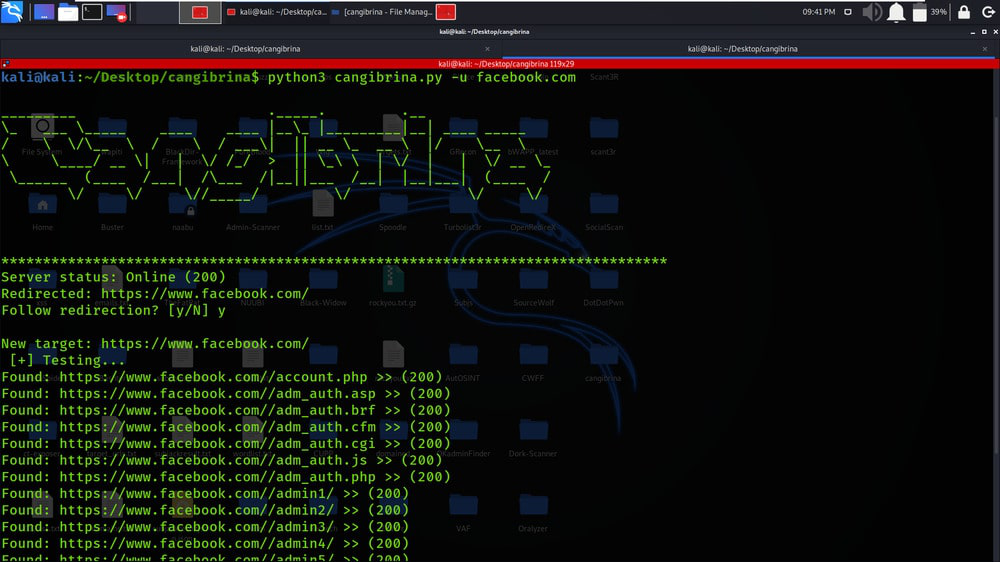Image resolution: width=1000 pixels, height=562 pixels.
Task: Click the red 119x29 terminal title strip
Action: click(x=506, y=64)
